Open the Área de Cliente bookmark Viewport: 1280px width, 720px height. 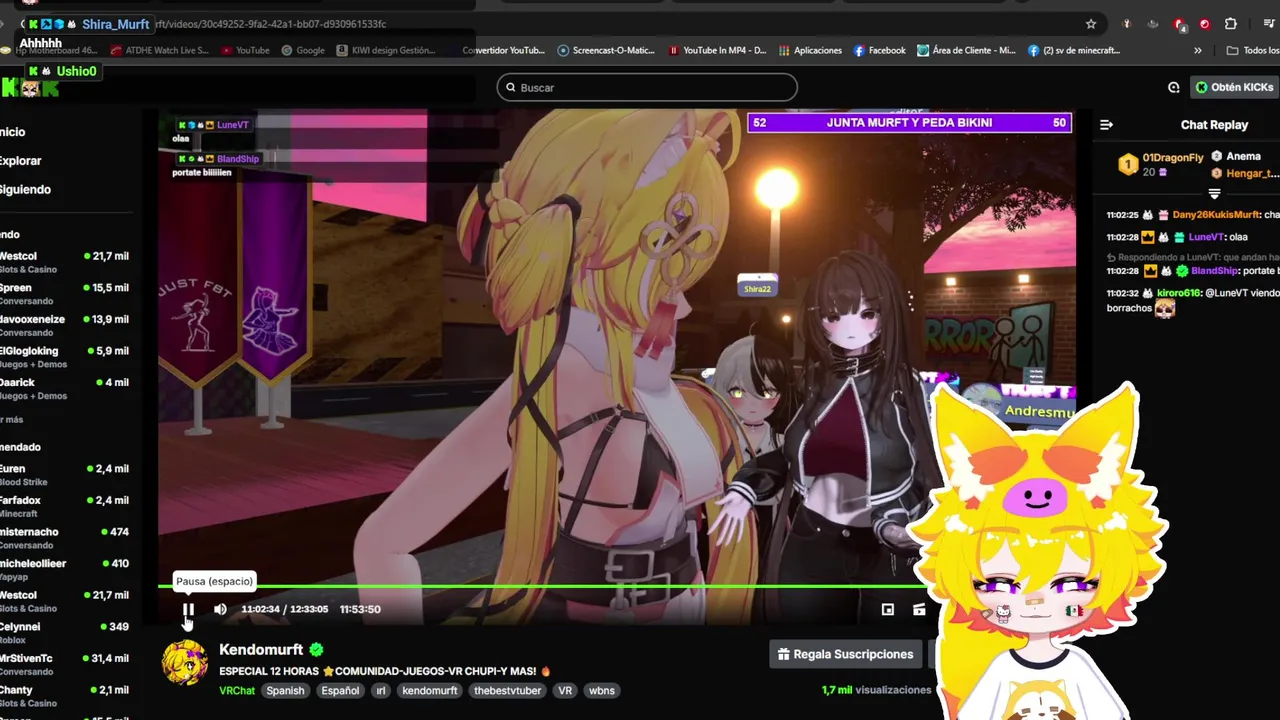point(967,50)
